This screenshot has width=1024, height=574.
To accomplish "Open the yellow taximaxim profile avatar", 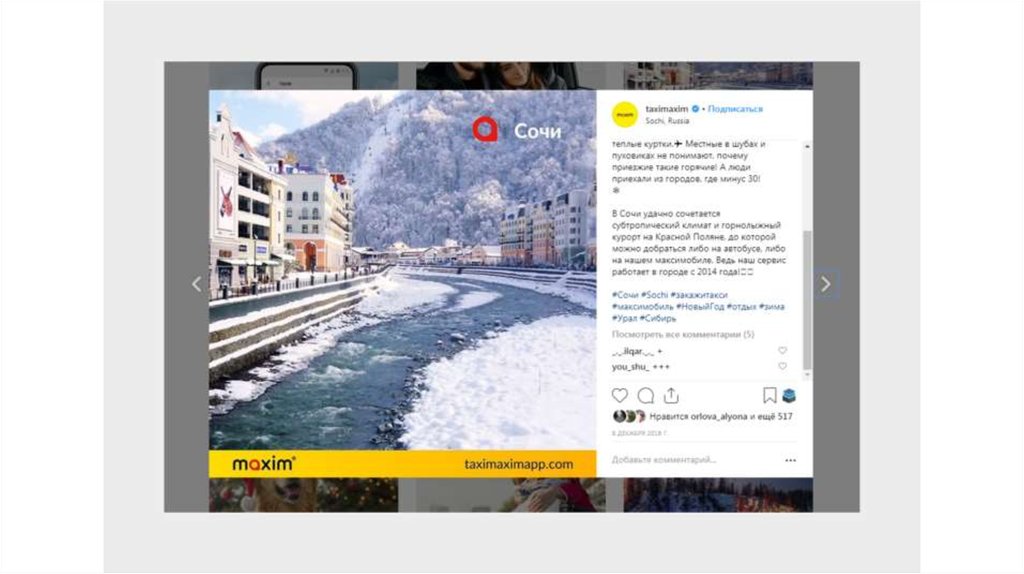I will 625,114.
